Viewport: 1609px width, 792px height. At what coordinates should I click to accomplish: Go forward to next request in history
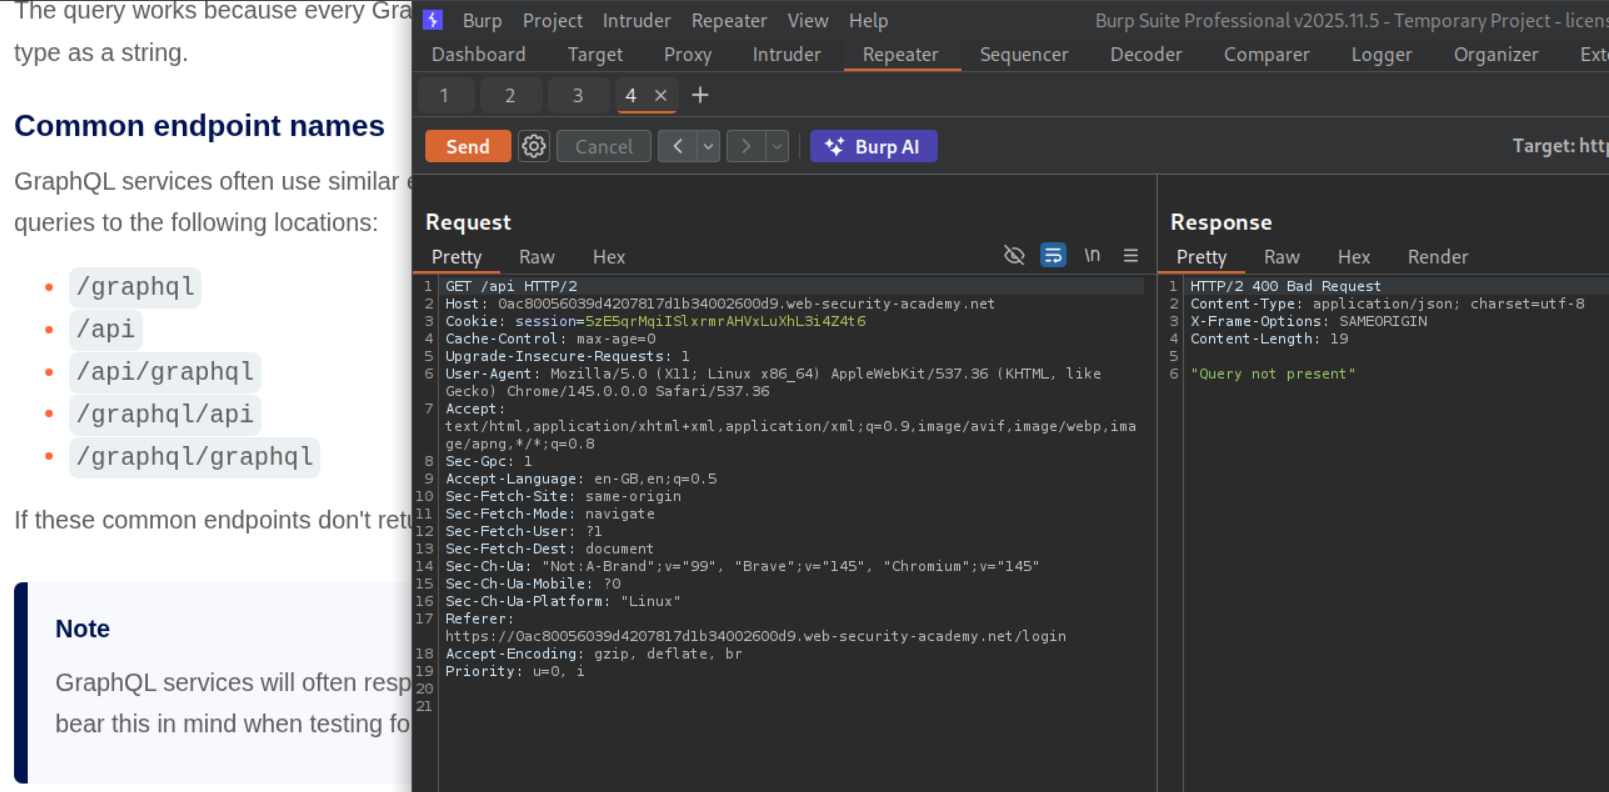746,146
